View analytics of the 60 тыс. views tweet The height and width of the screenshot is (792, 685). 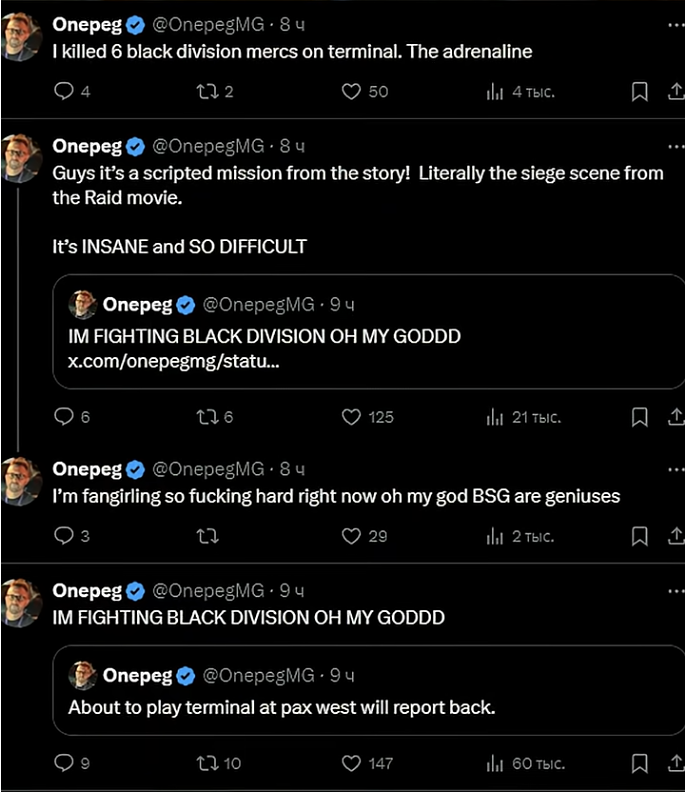(494, 763)
